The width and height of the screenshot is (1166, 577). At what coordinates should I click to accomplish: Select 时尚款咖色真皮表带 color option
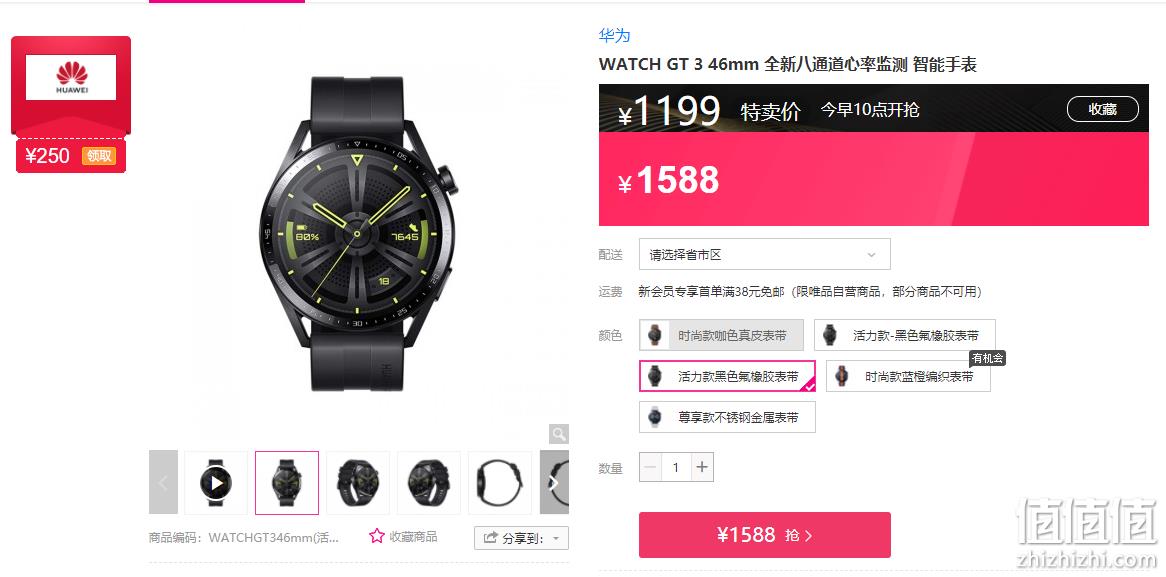click(721, 335)
